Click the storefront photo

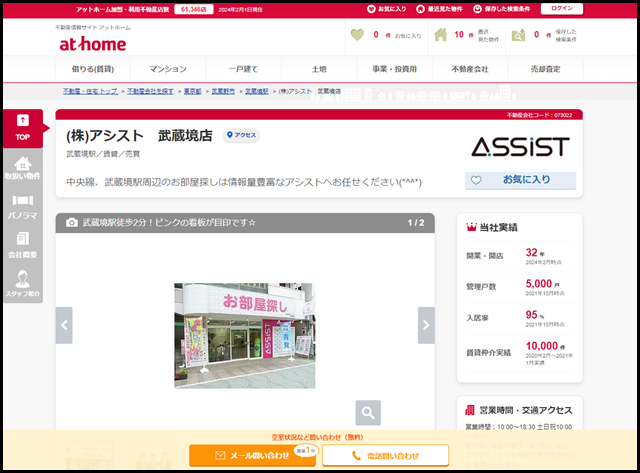point(245,335)
